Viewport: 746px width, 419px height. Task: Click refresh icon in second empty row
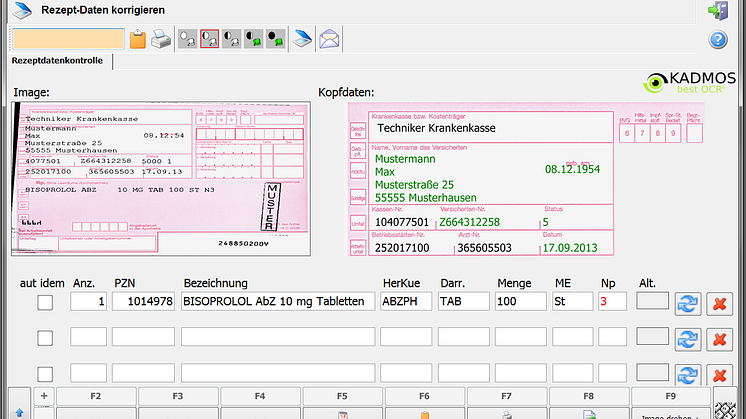(x=688, y=340)
